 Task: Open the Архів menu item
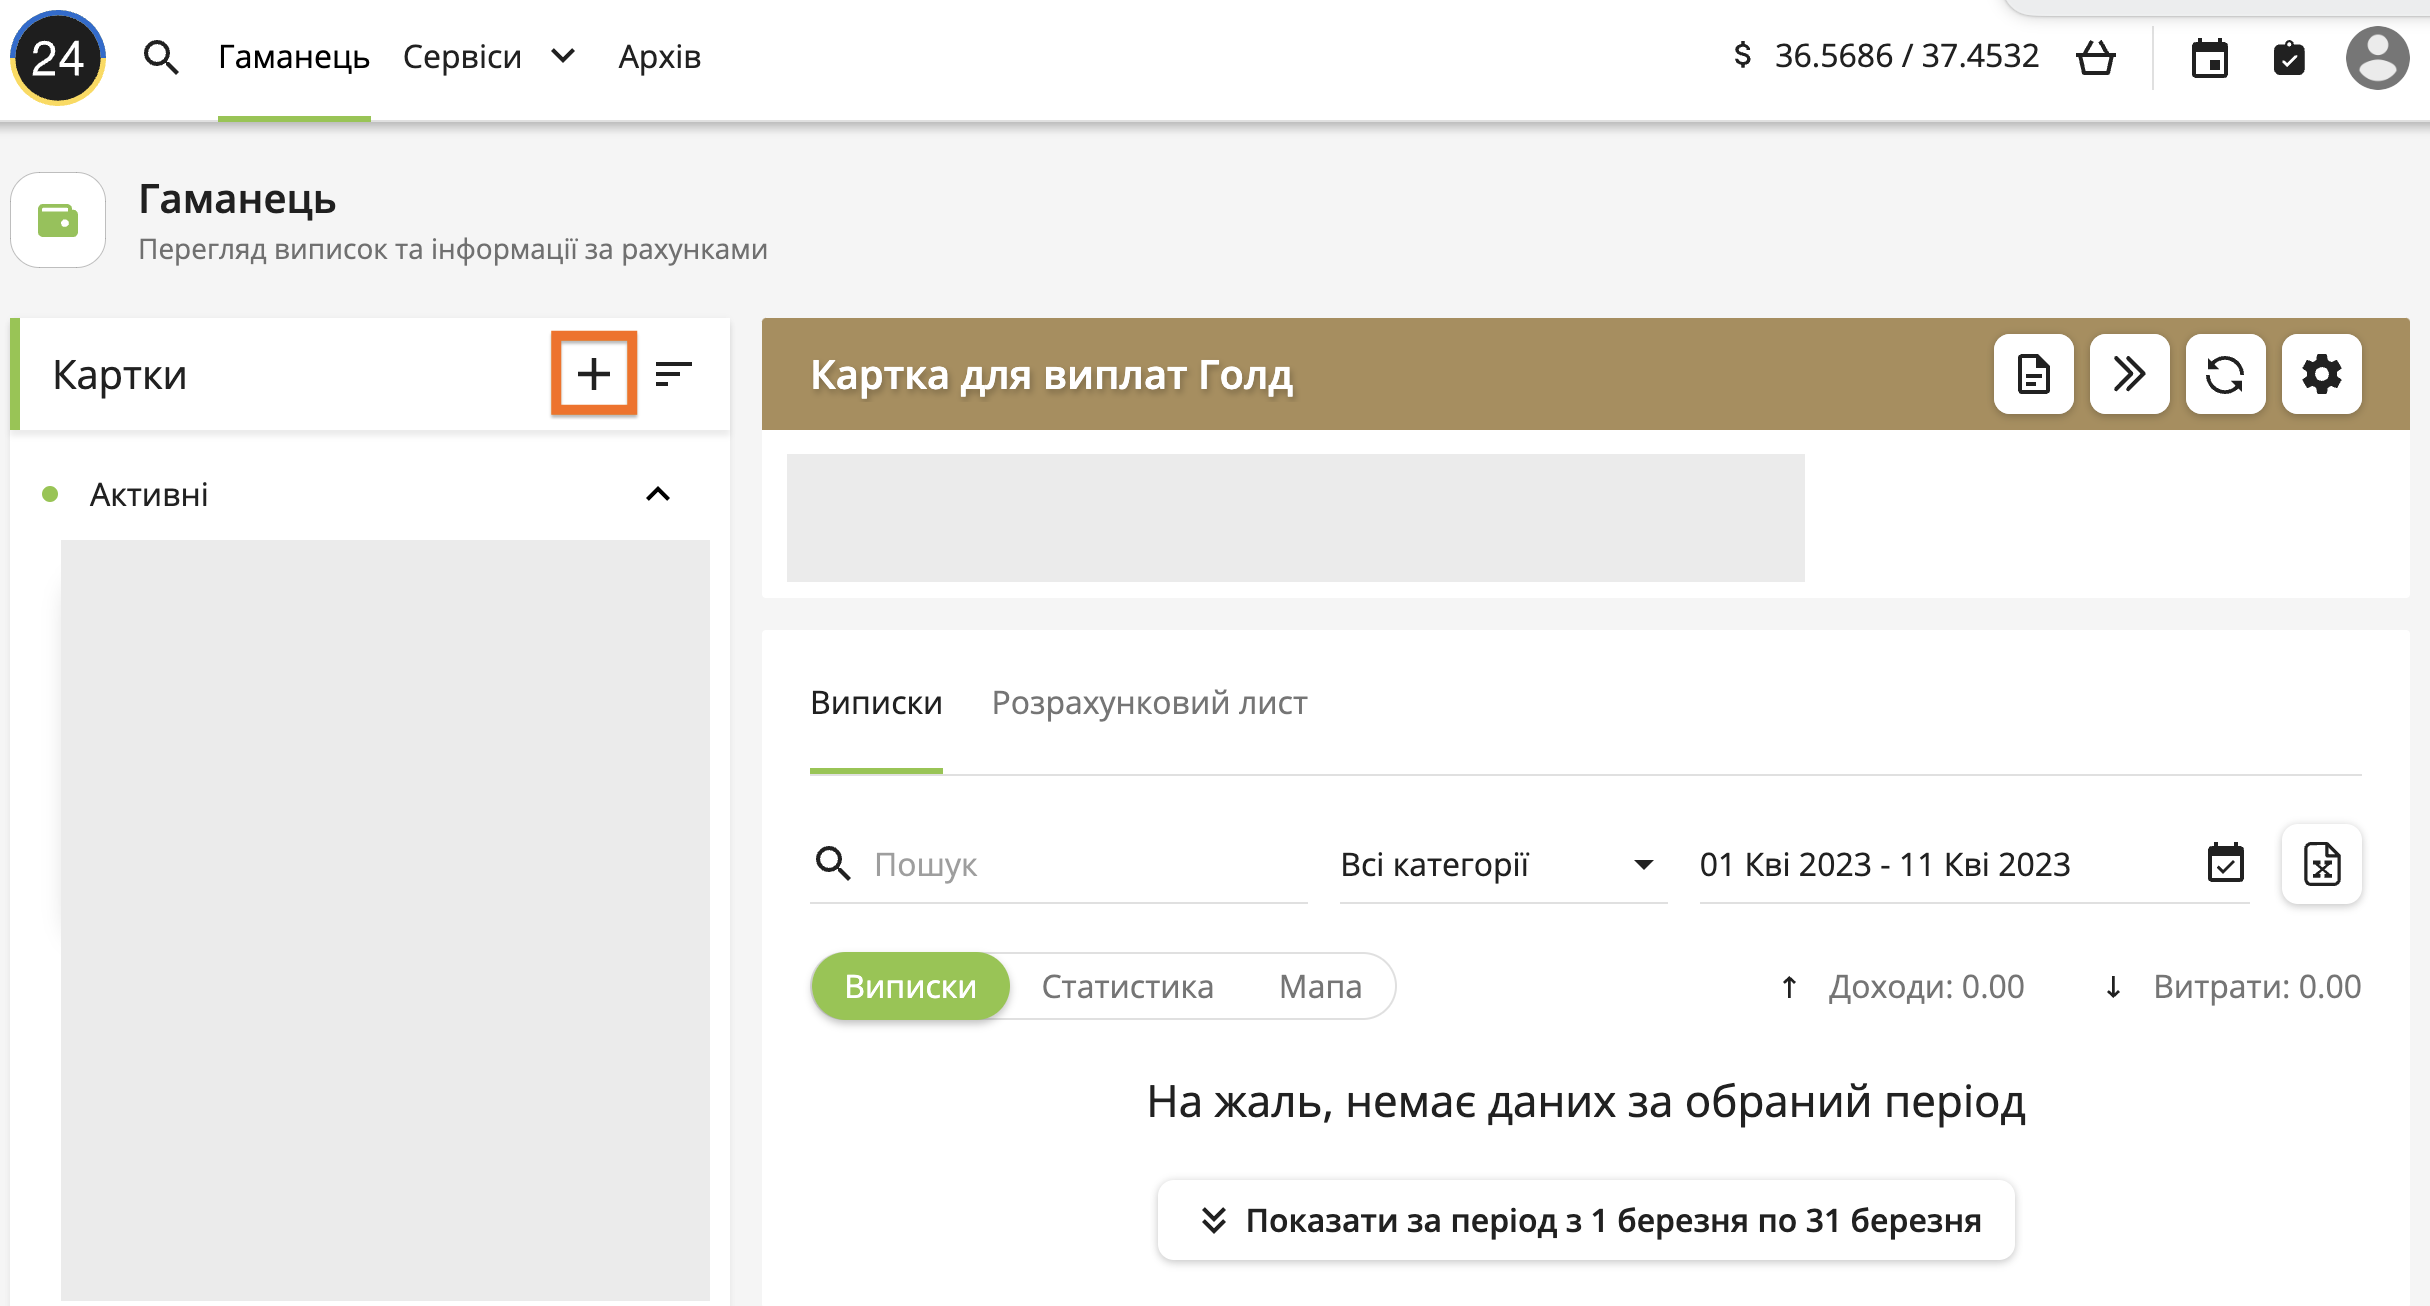[x=659, y=57]
